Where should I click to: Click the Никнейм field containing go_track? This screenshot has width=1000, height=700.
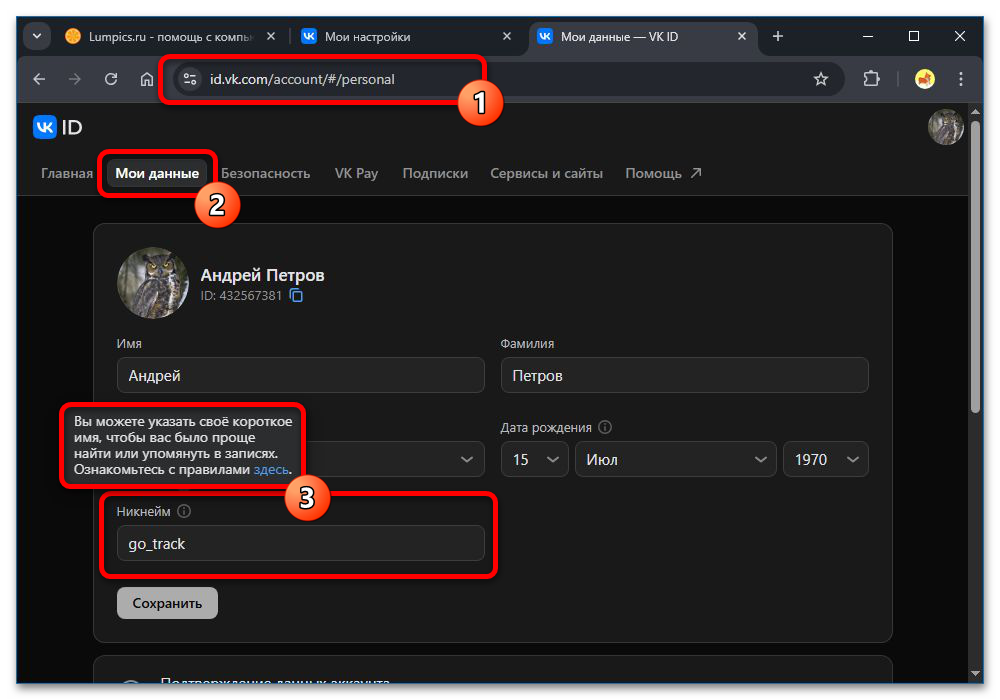click(x=300, y=544)
